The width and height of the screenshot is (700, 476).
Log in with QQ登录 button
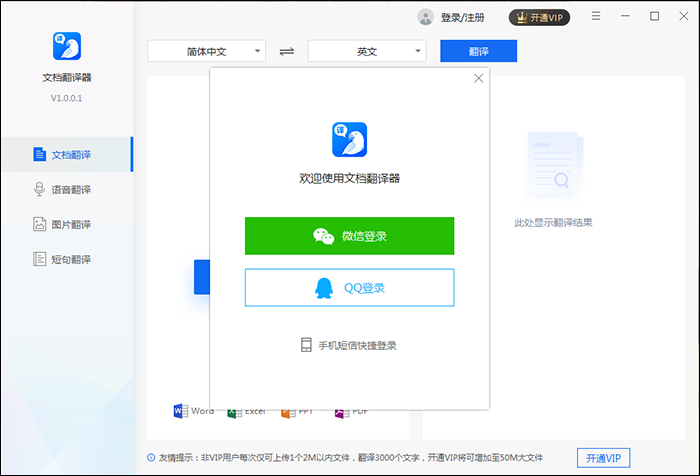(x=350, y=288)
